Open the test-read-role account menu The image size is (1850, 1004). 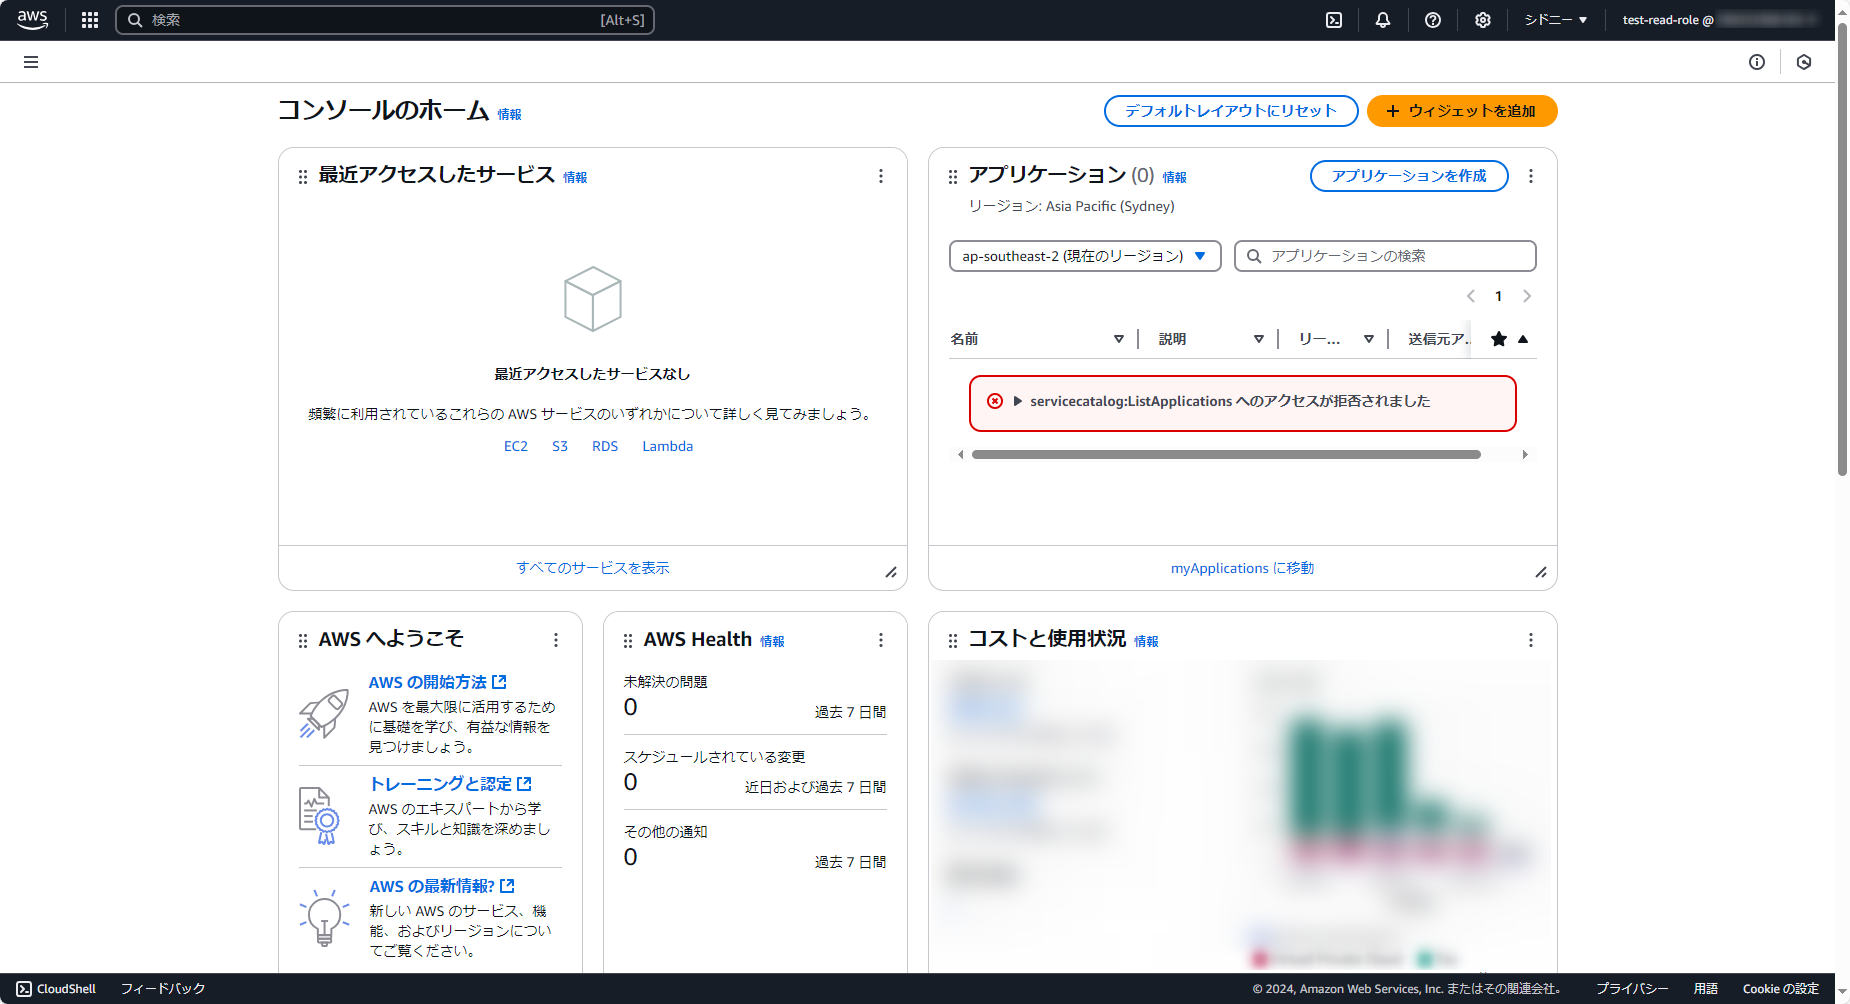point(1720,20)
